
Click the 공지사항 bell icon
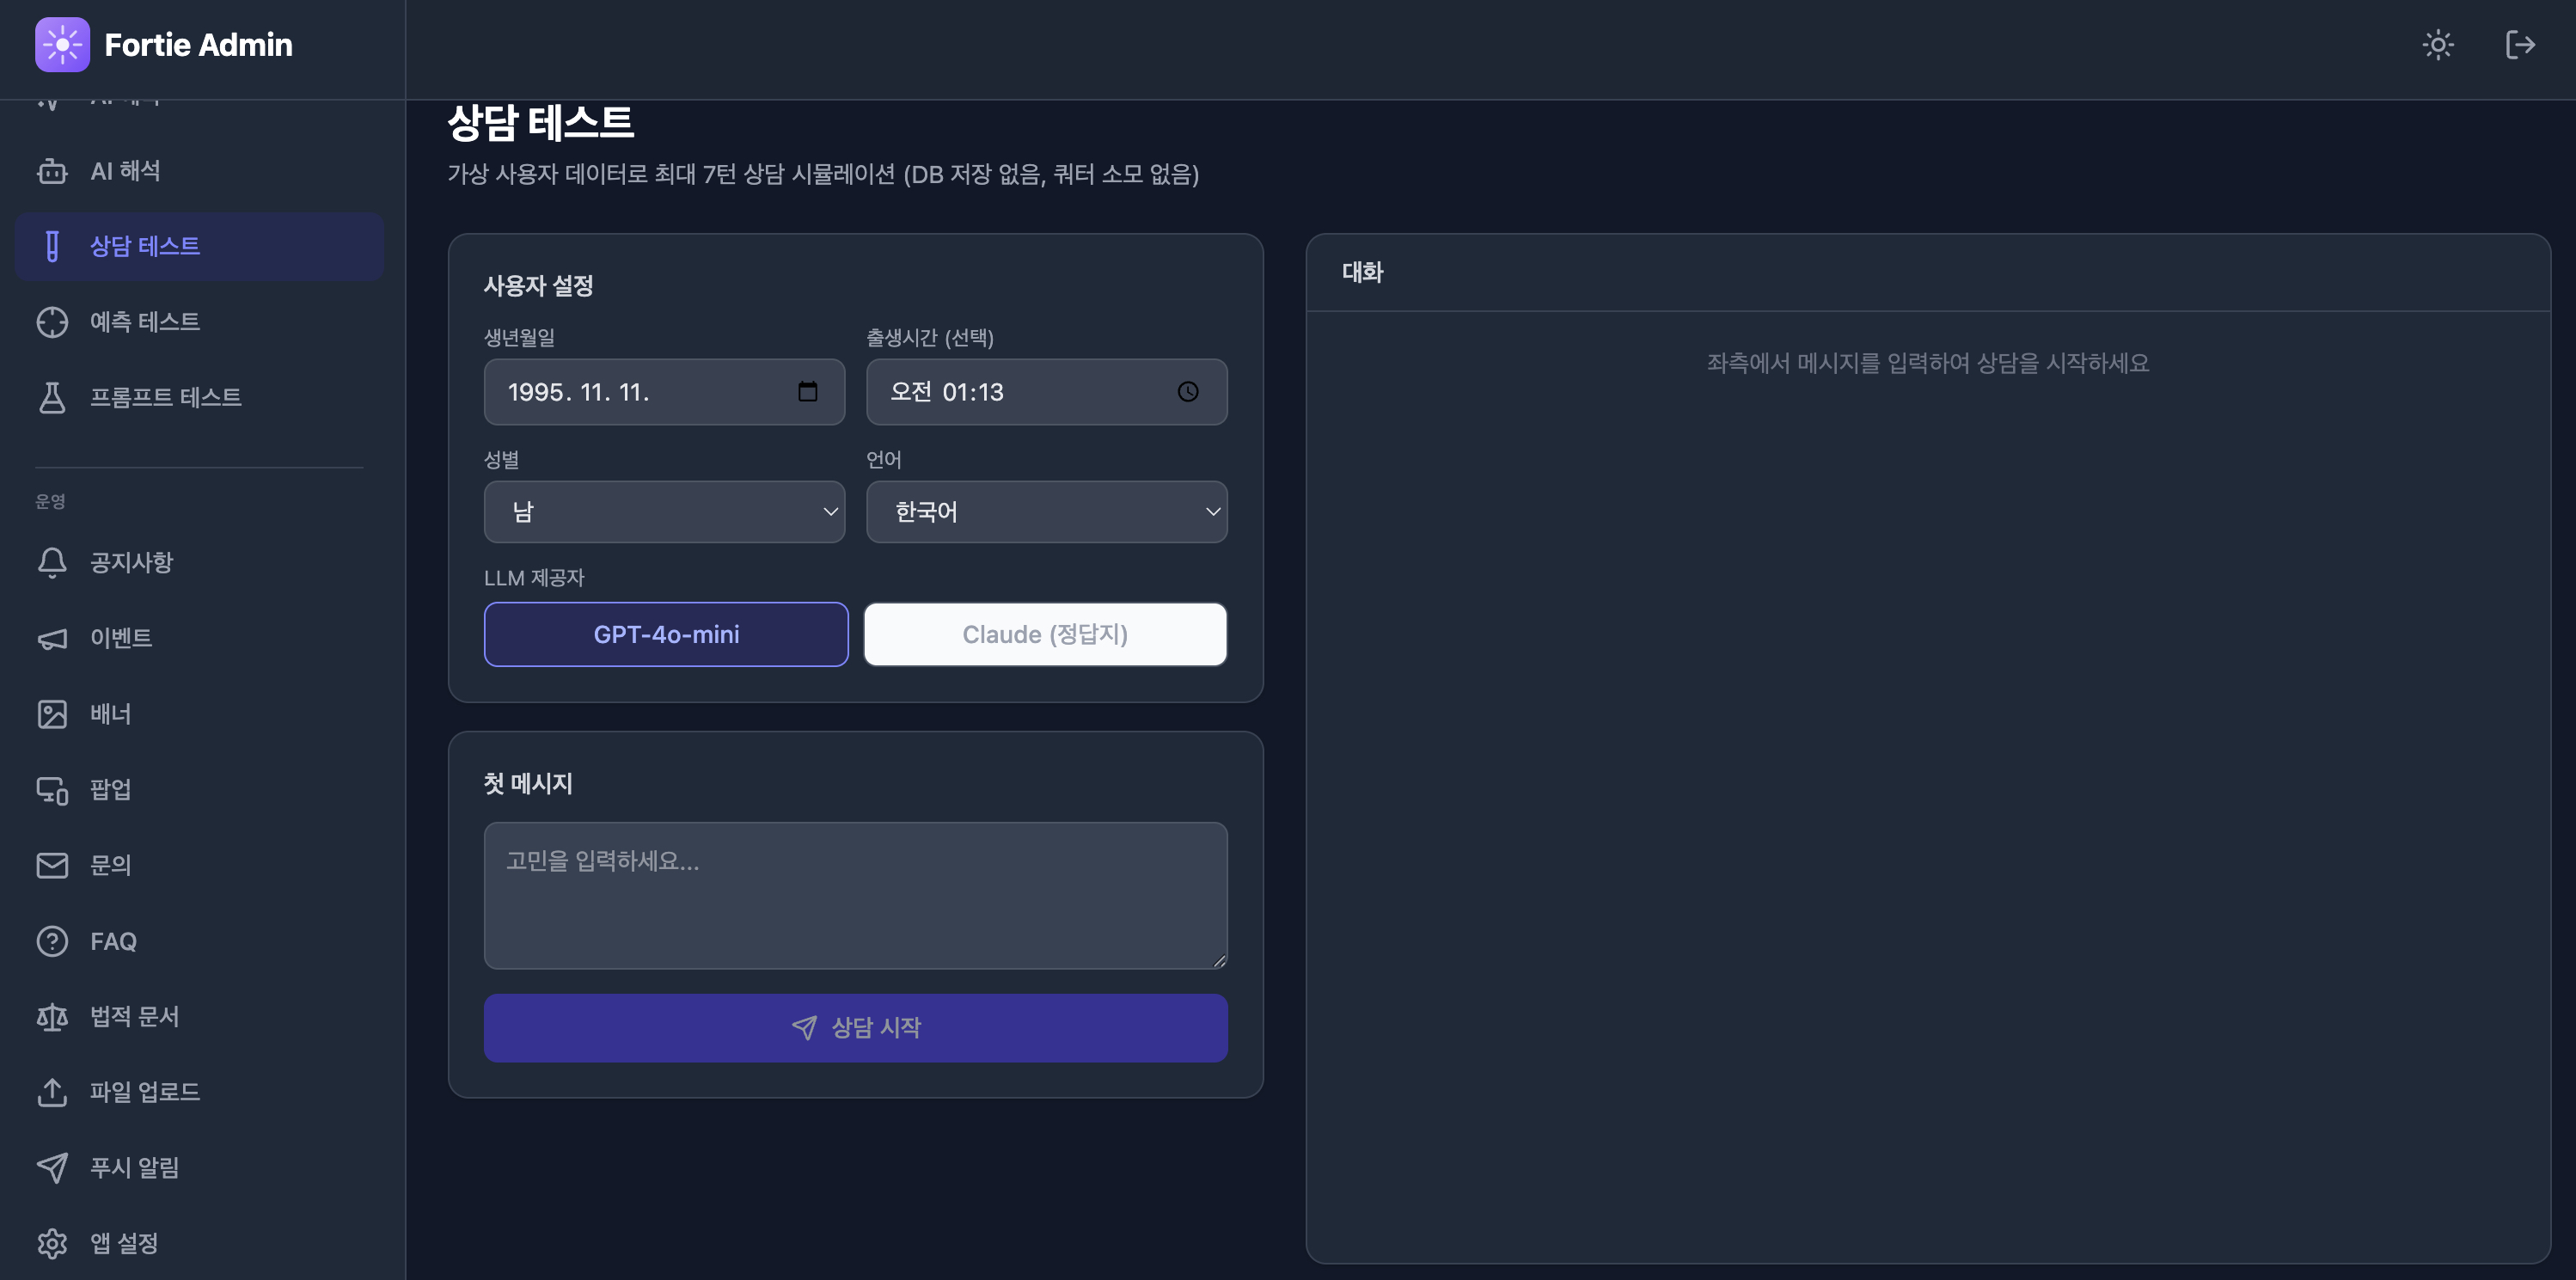click(x=53, y=563)
